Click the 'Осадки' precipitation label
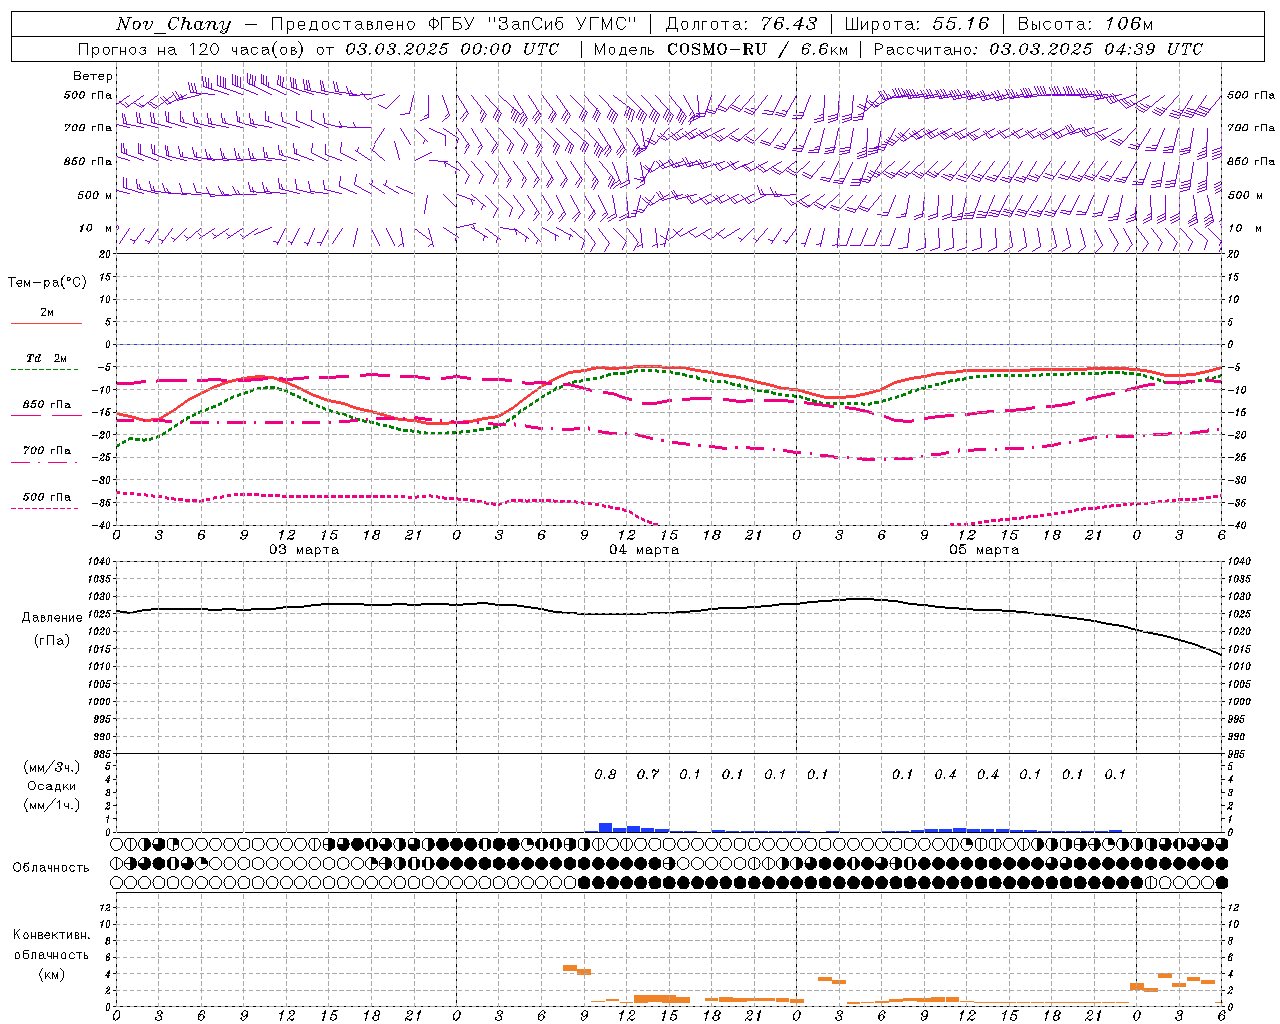The height and width of the screenshot is (1024, 1280). click(52, 786)
